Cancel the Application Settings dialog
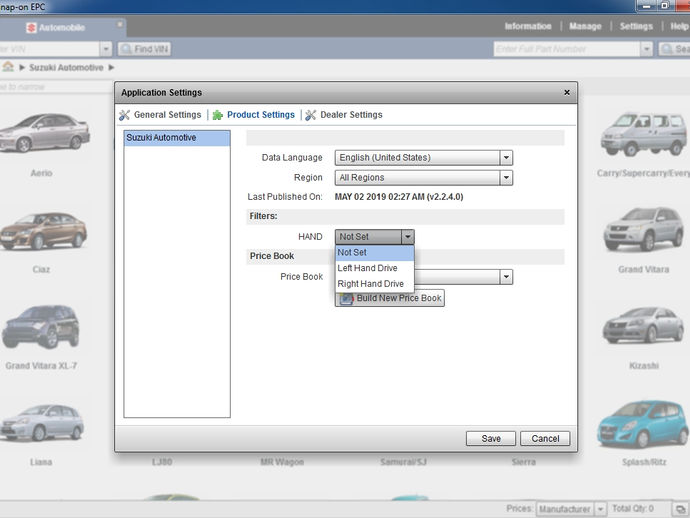This screenshot has width=690, height=518. coord(545,438)
